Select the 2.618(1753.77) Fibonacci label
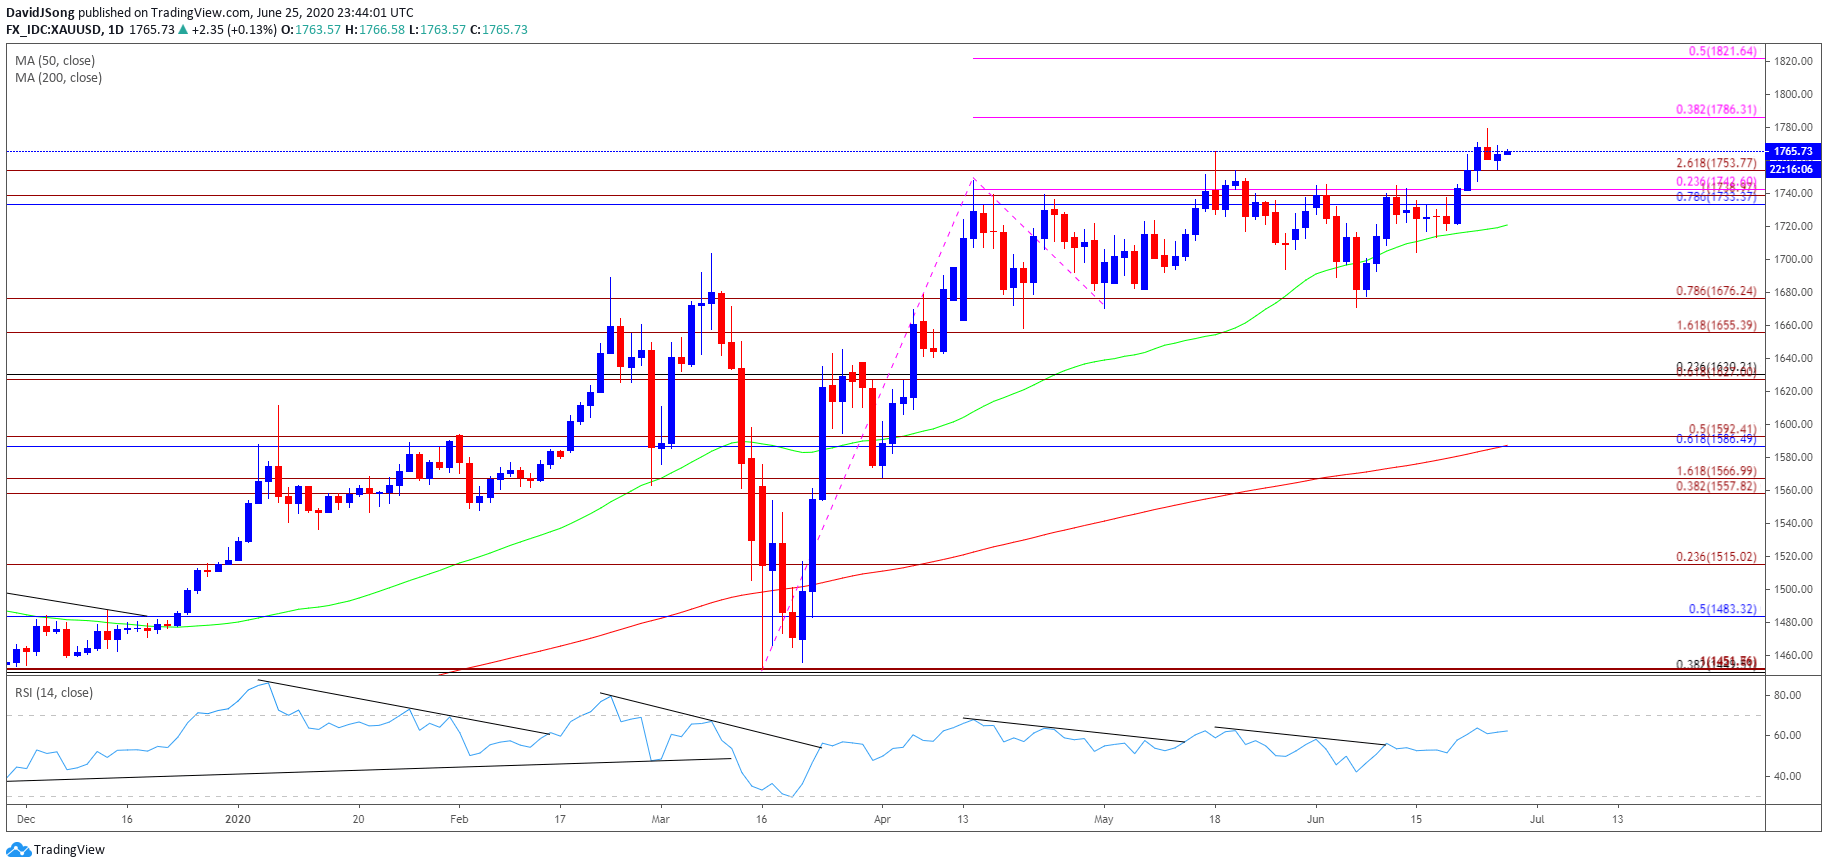Image resolution: width=1828 pixels, height=868 pixels. tap(1716, 164)
